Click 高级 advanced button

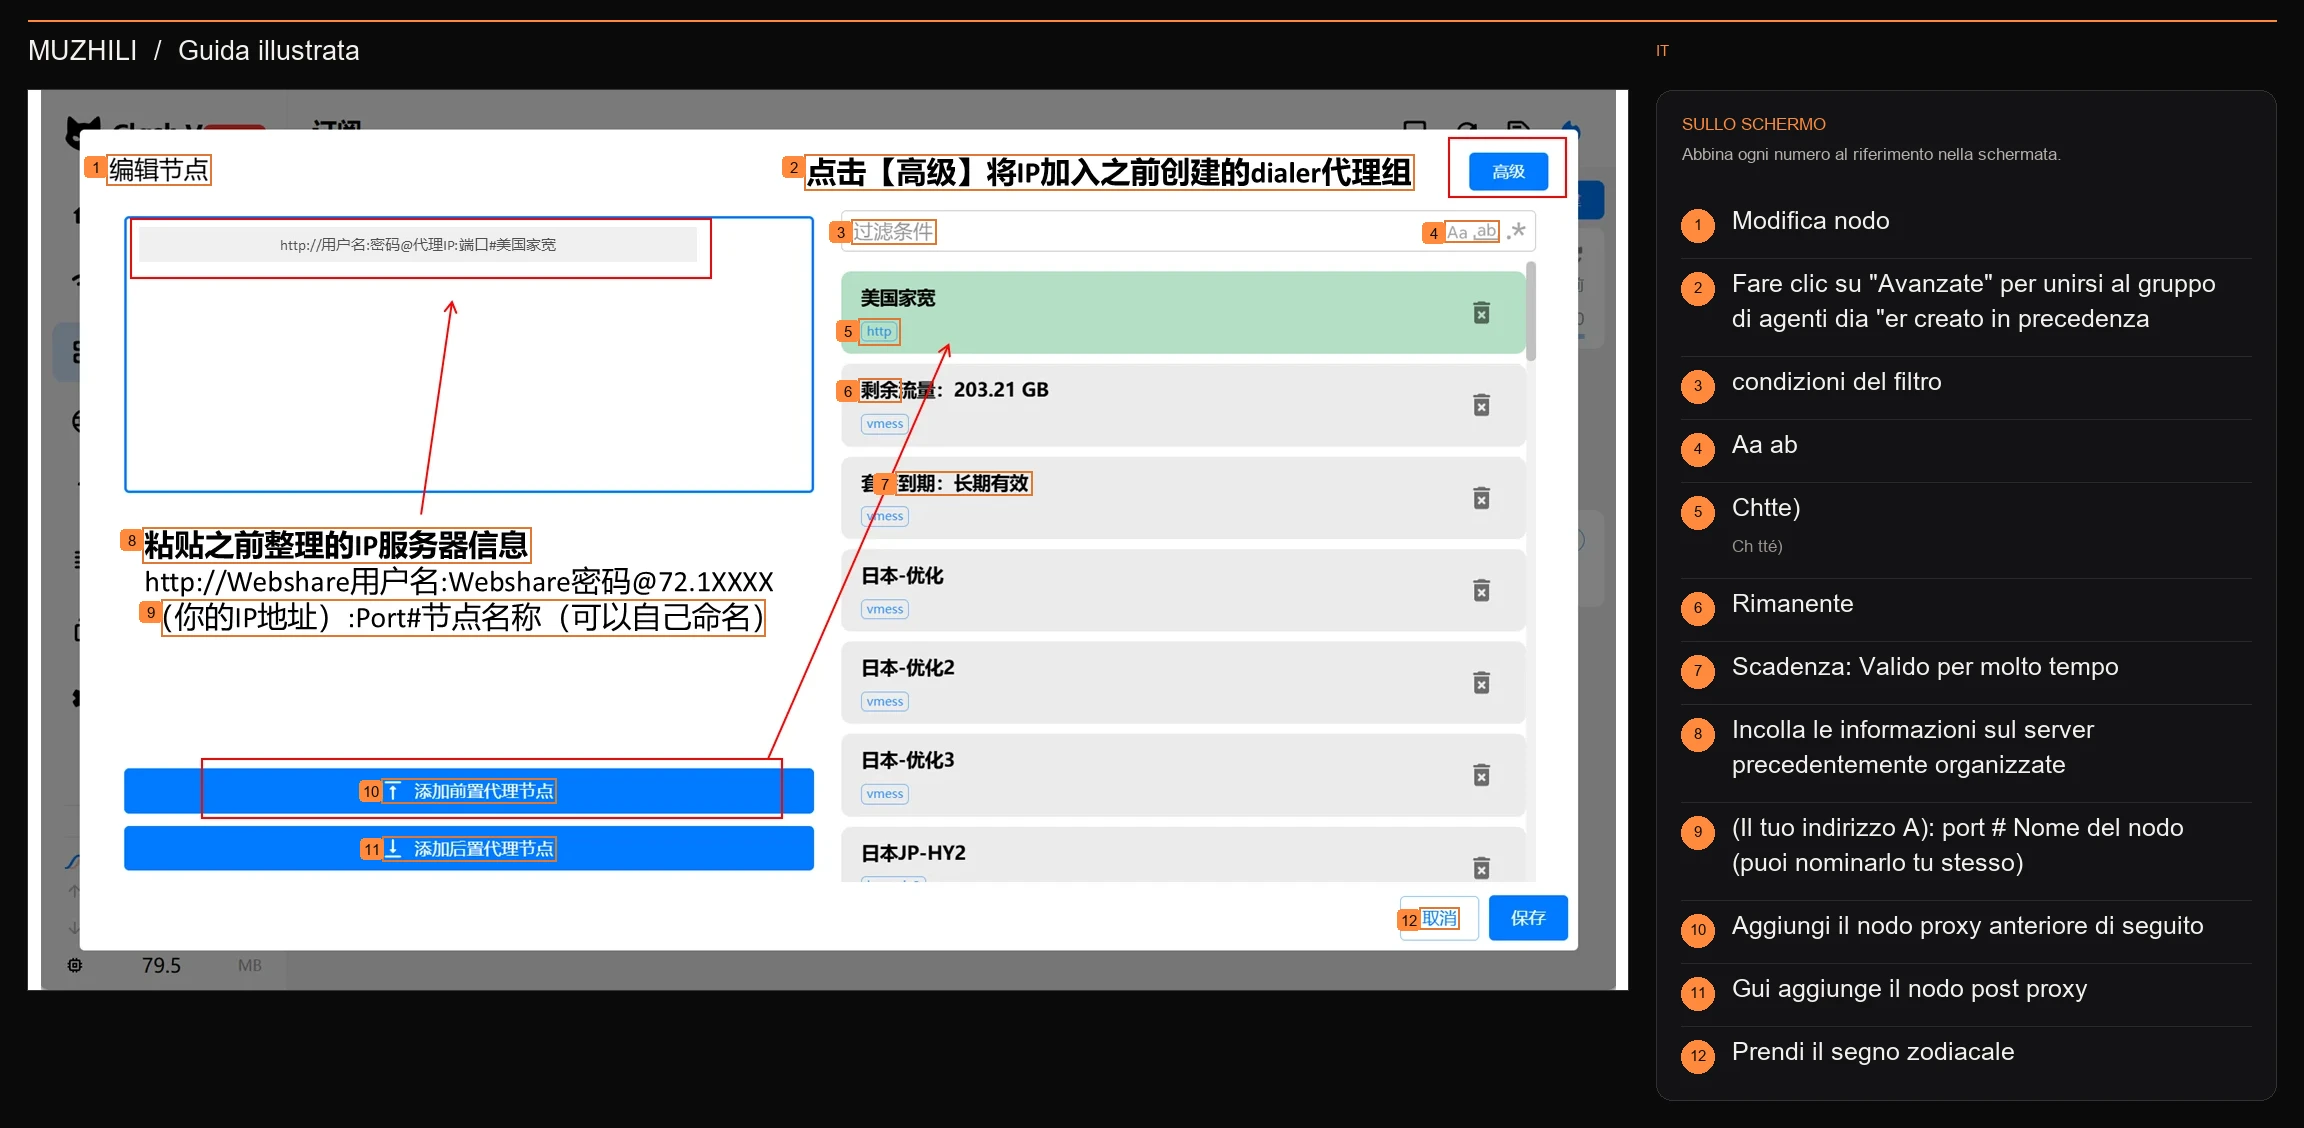pyautogui.click(x=1508, y=171)
